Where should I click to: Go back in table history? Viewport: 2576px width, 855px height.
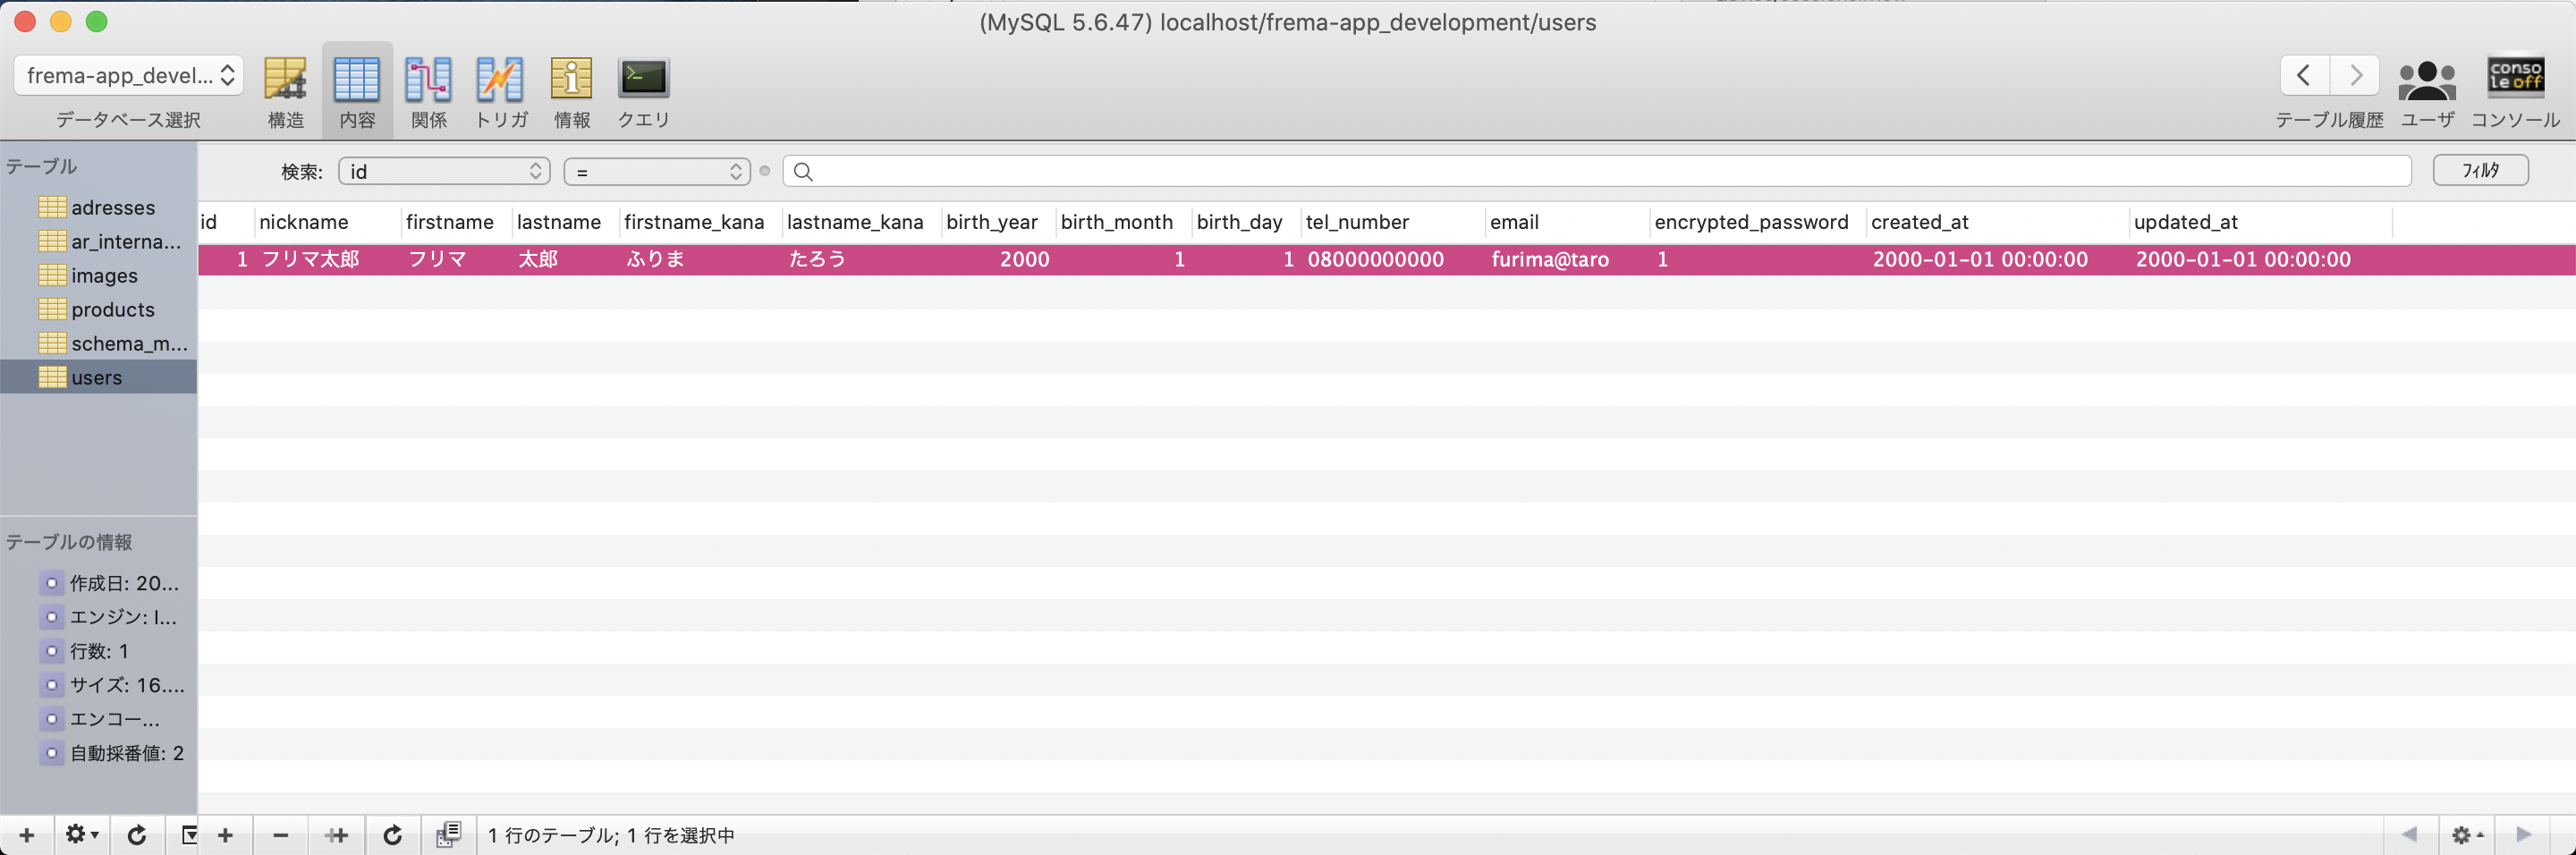[x=2304, y=75]
